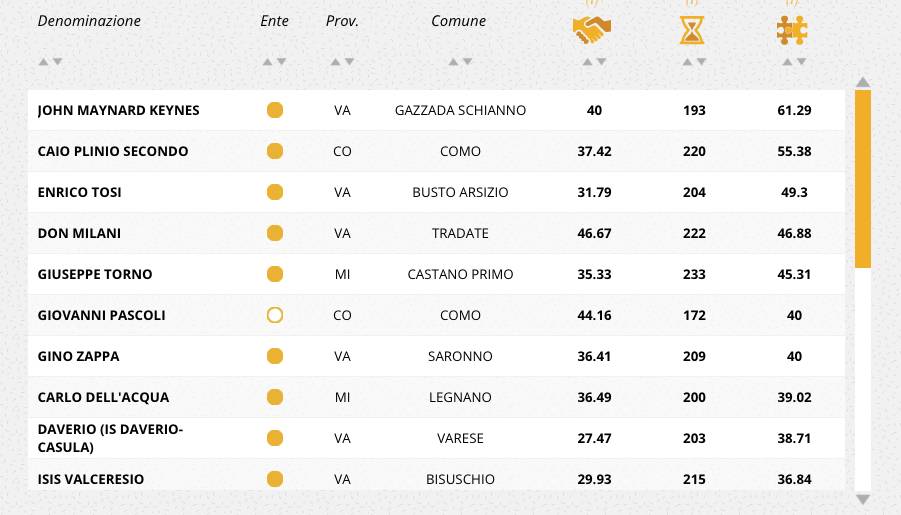Sort puzzle column descending arrow
This screenshot has width=901, height=515.
[801, 62]
